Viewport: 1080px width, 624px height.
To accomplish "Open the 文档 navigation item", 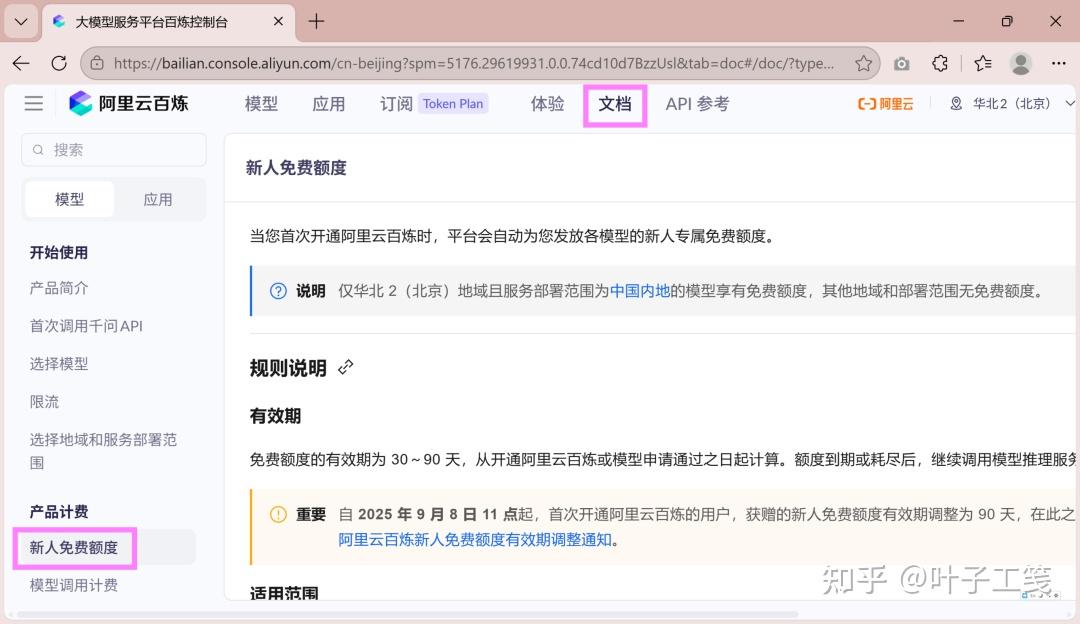I will click(614, 103).
